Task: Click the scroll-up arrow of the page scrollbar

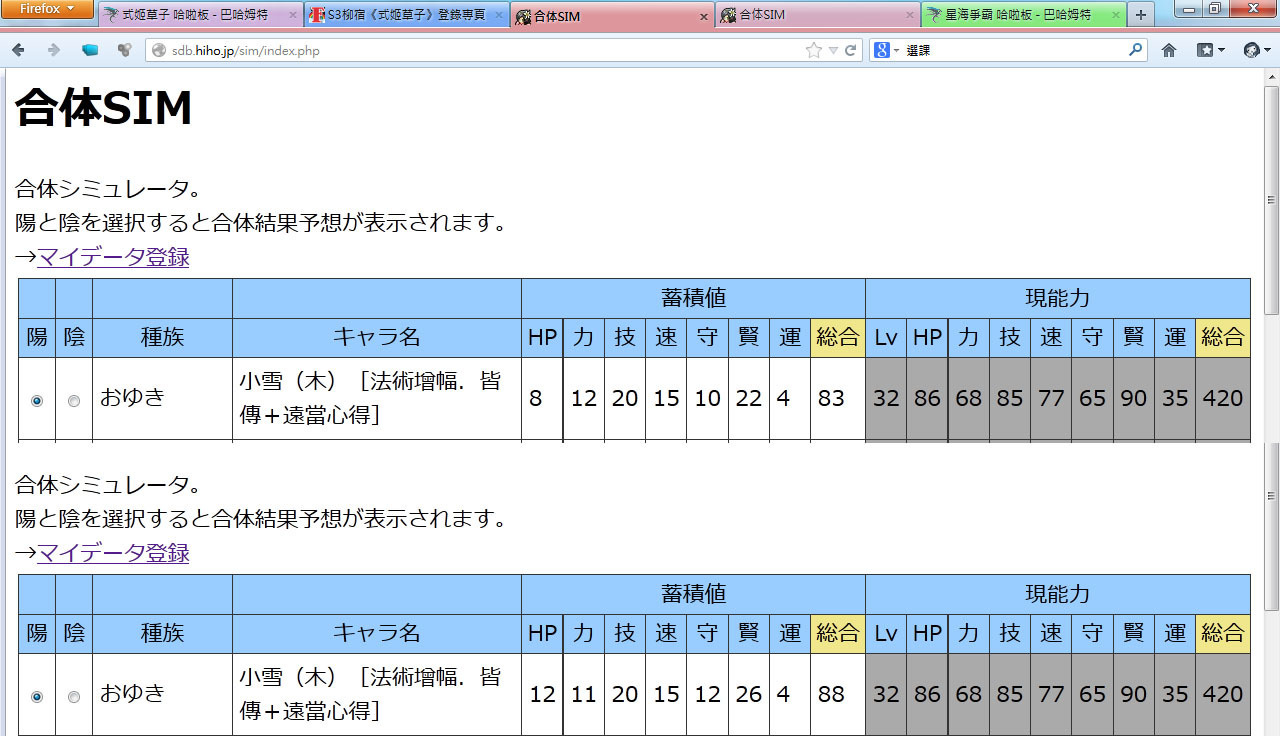Action: [1271, 77]
